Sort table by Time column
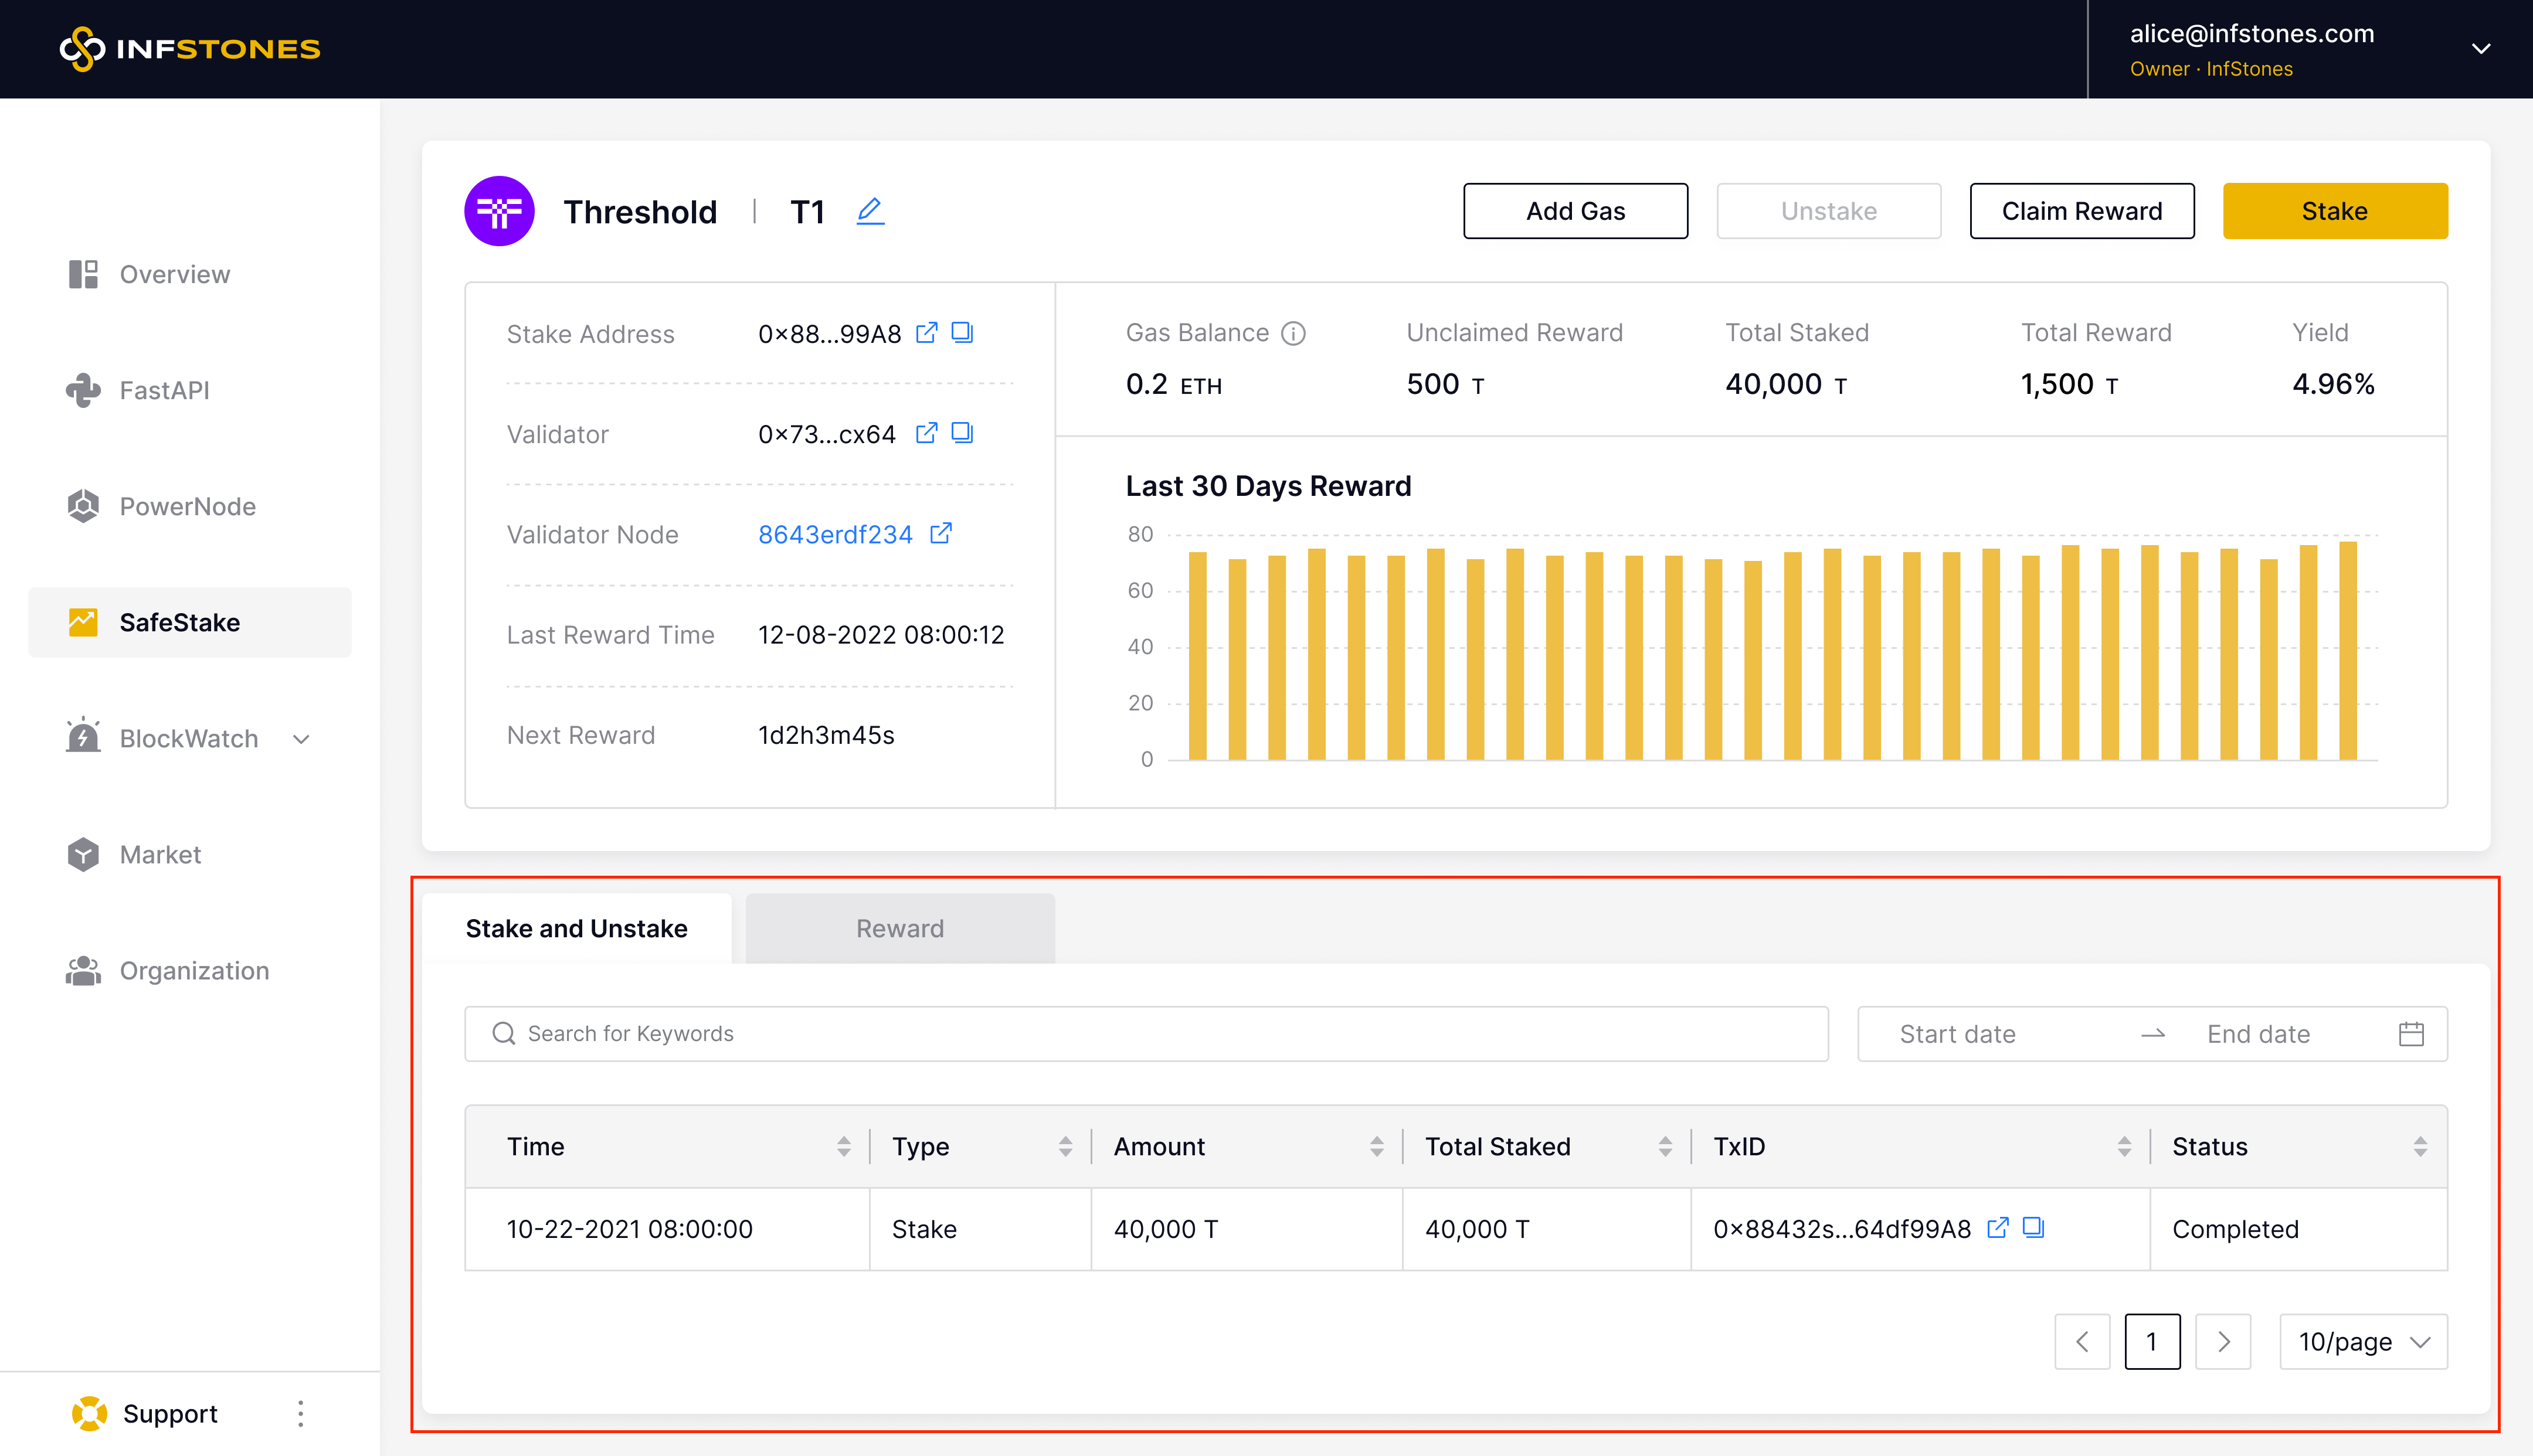Image resolution: width=2533 pixels, height=1456 pixels. point(844,1147)
